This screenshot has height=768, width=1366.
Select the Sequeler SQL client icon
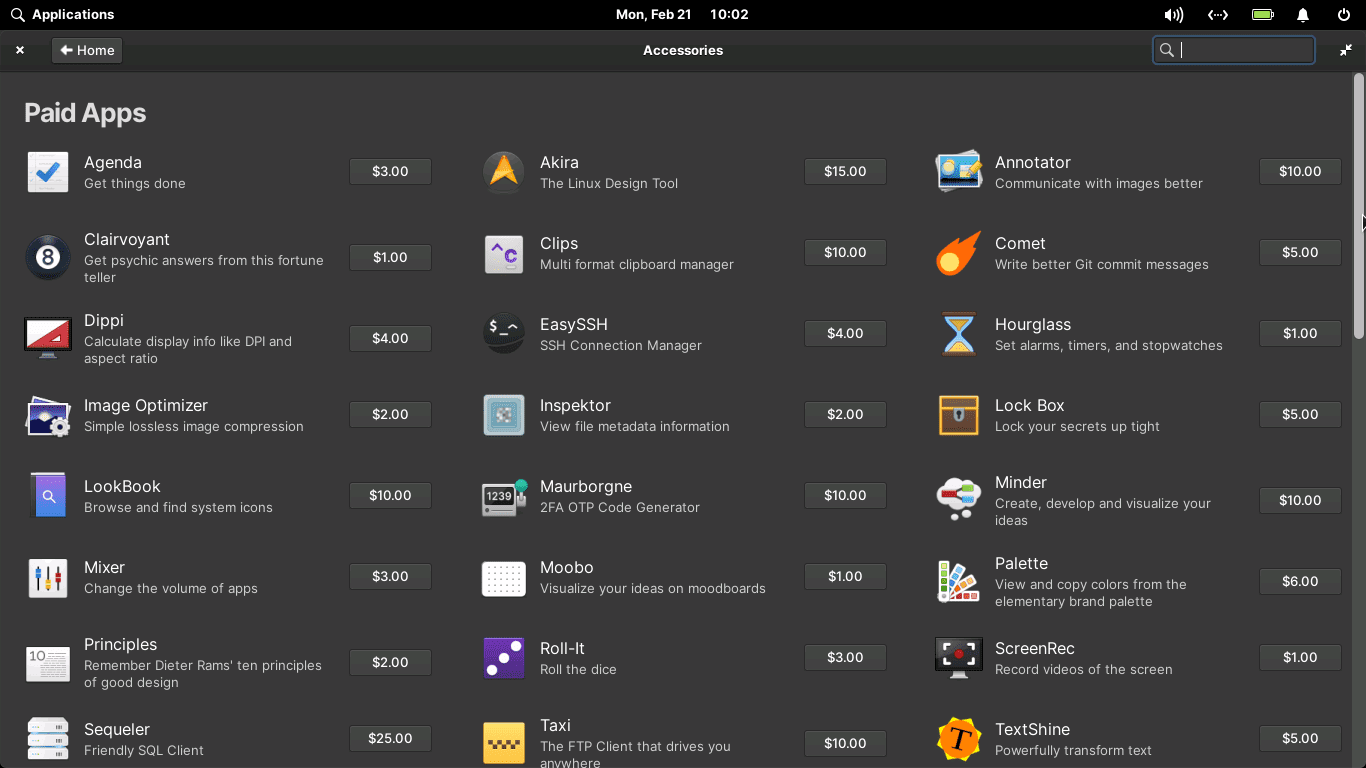point(48,738)
